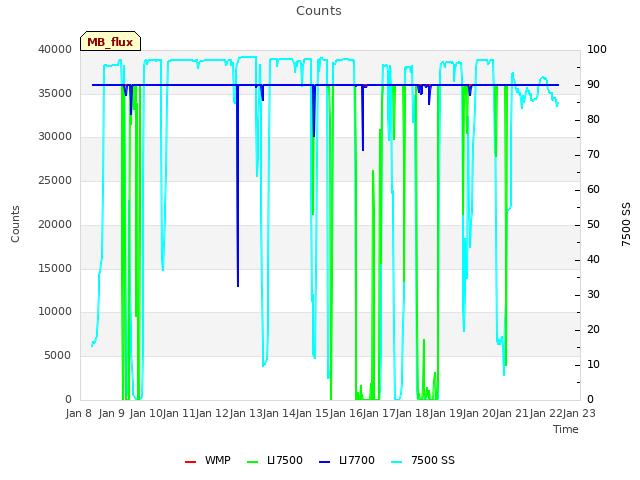Click the Jan 23 x-axis tick label
The height and width of the screenshot is (480, 640).
pyautogui.click(x=579, y=413)
